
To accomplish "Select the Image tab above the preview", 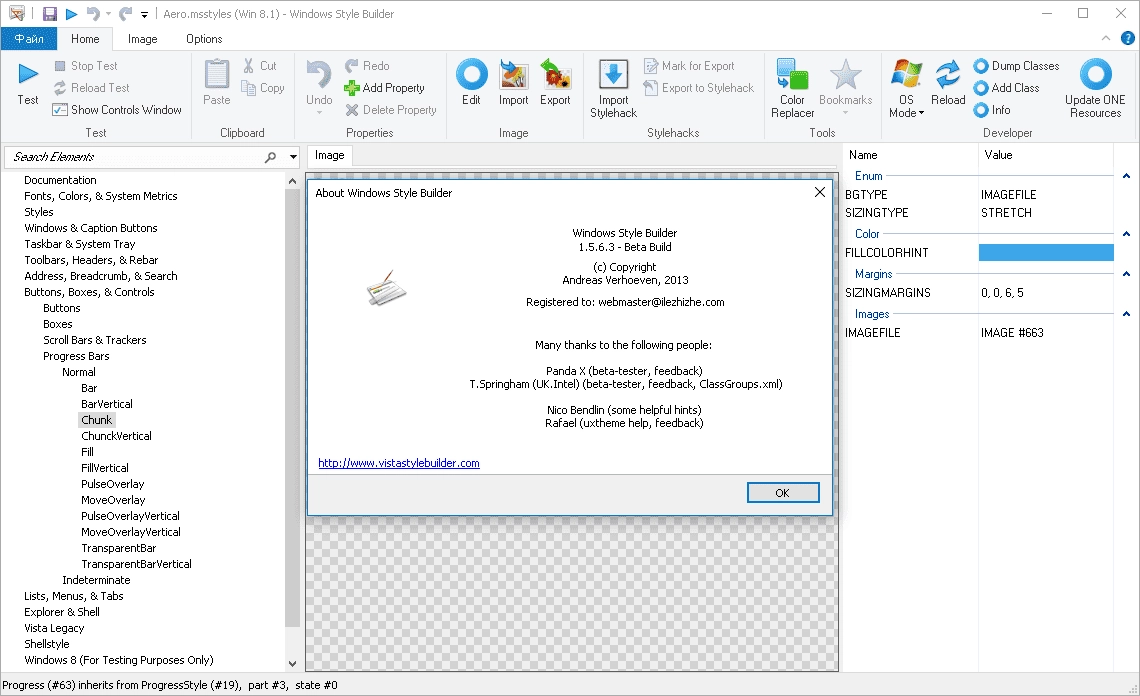I will pos(329,156).
